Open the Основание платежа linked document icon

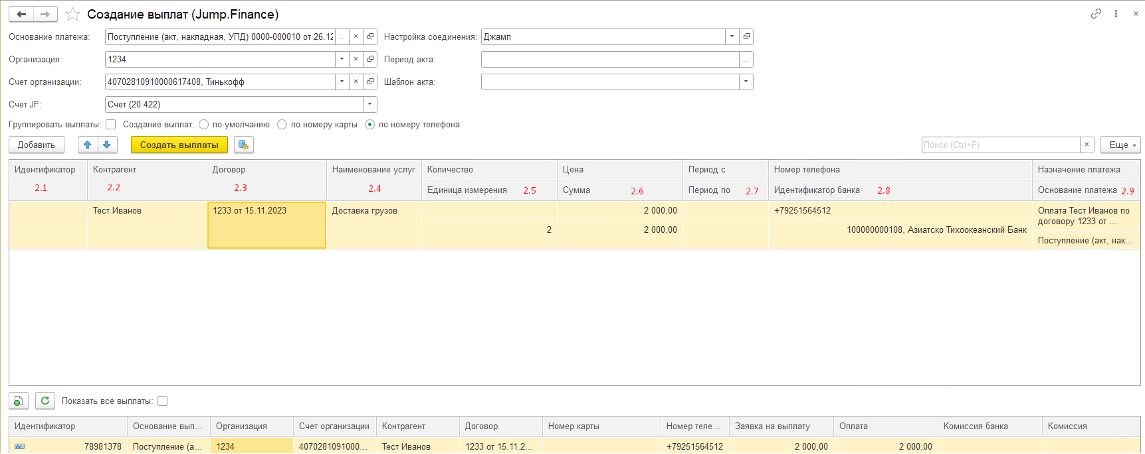click(370, 36)
